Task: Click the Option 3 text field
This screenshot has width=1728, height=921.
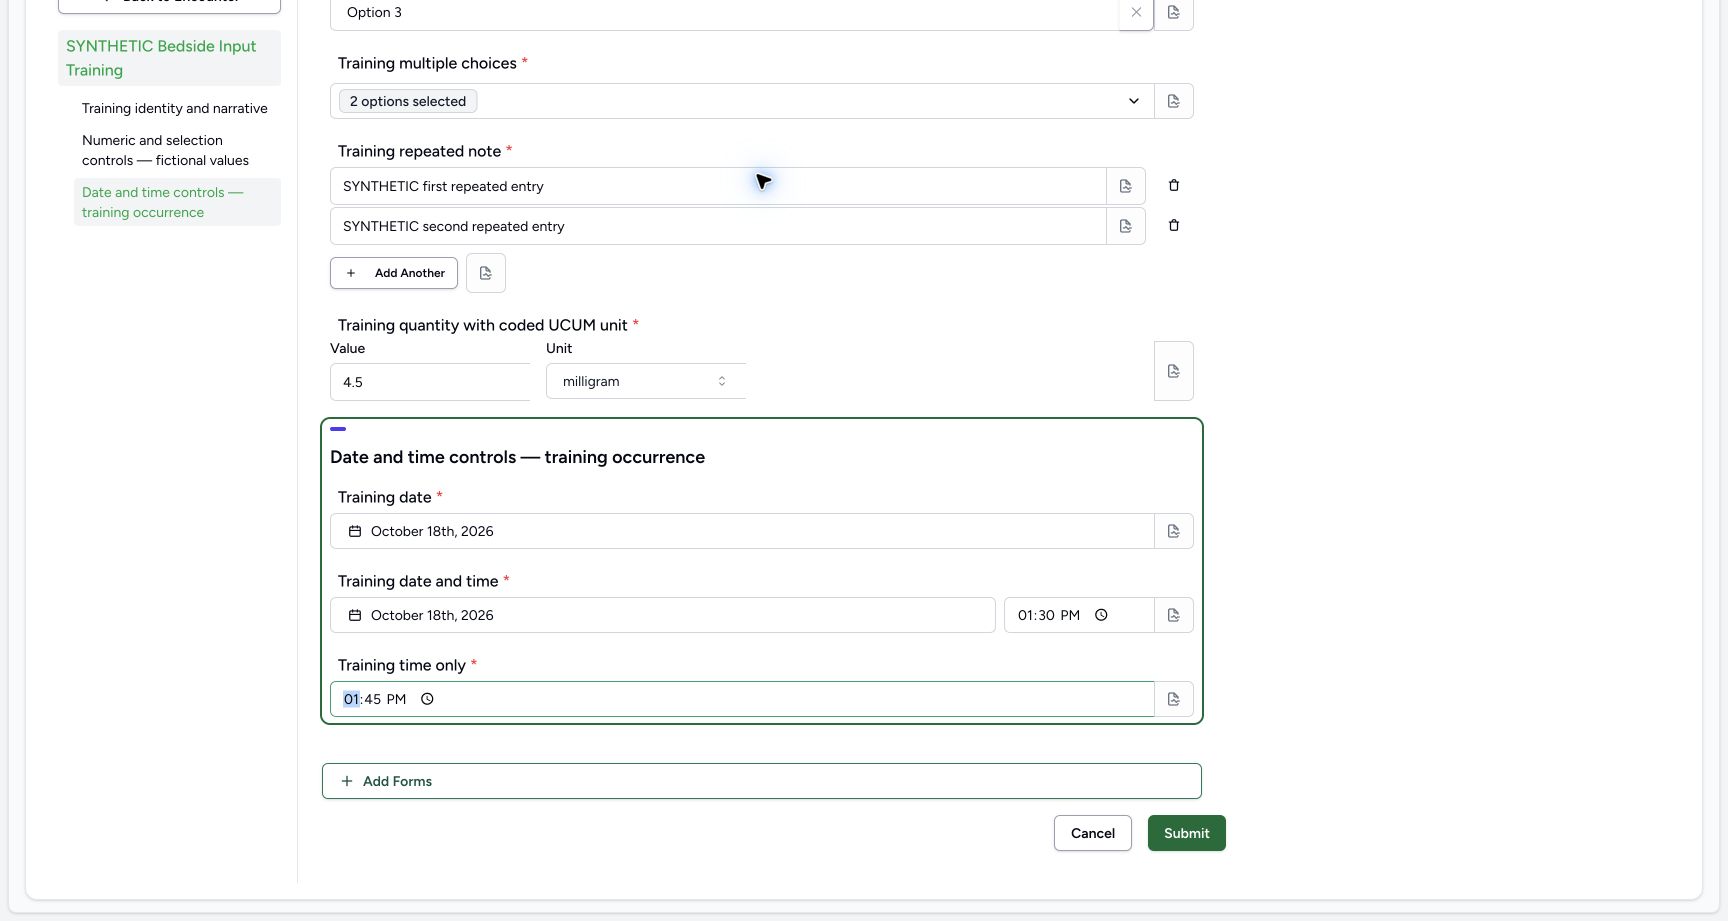Action: click(x=724, y=13)
